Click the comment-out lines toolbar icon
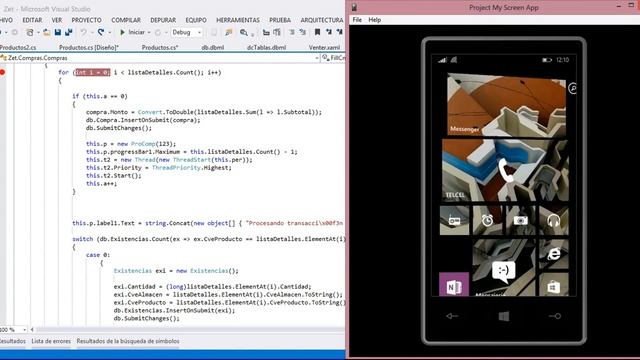 pyautogui.click(x=292, y=32)
